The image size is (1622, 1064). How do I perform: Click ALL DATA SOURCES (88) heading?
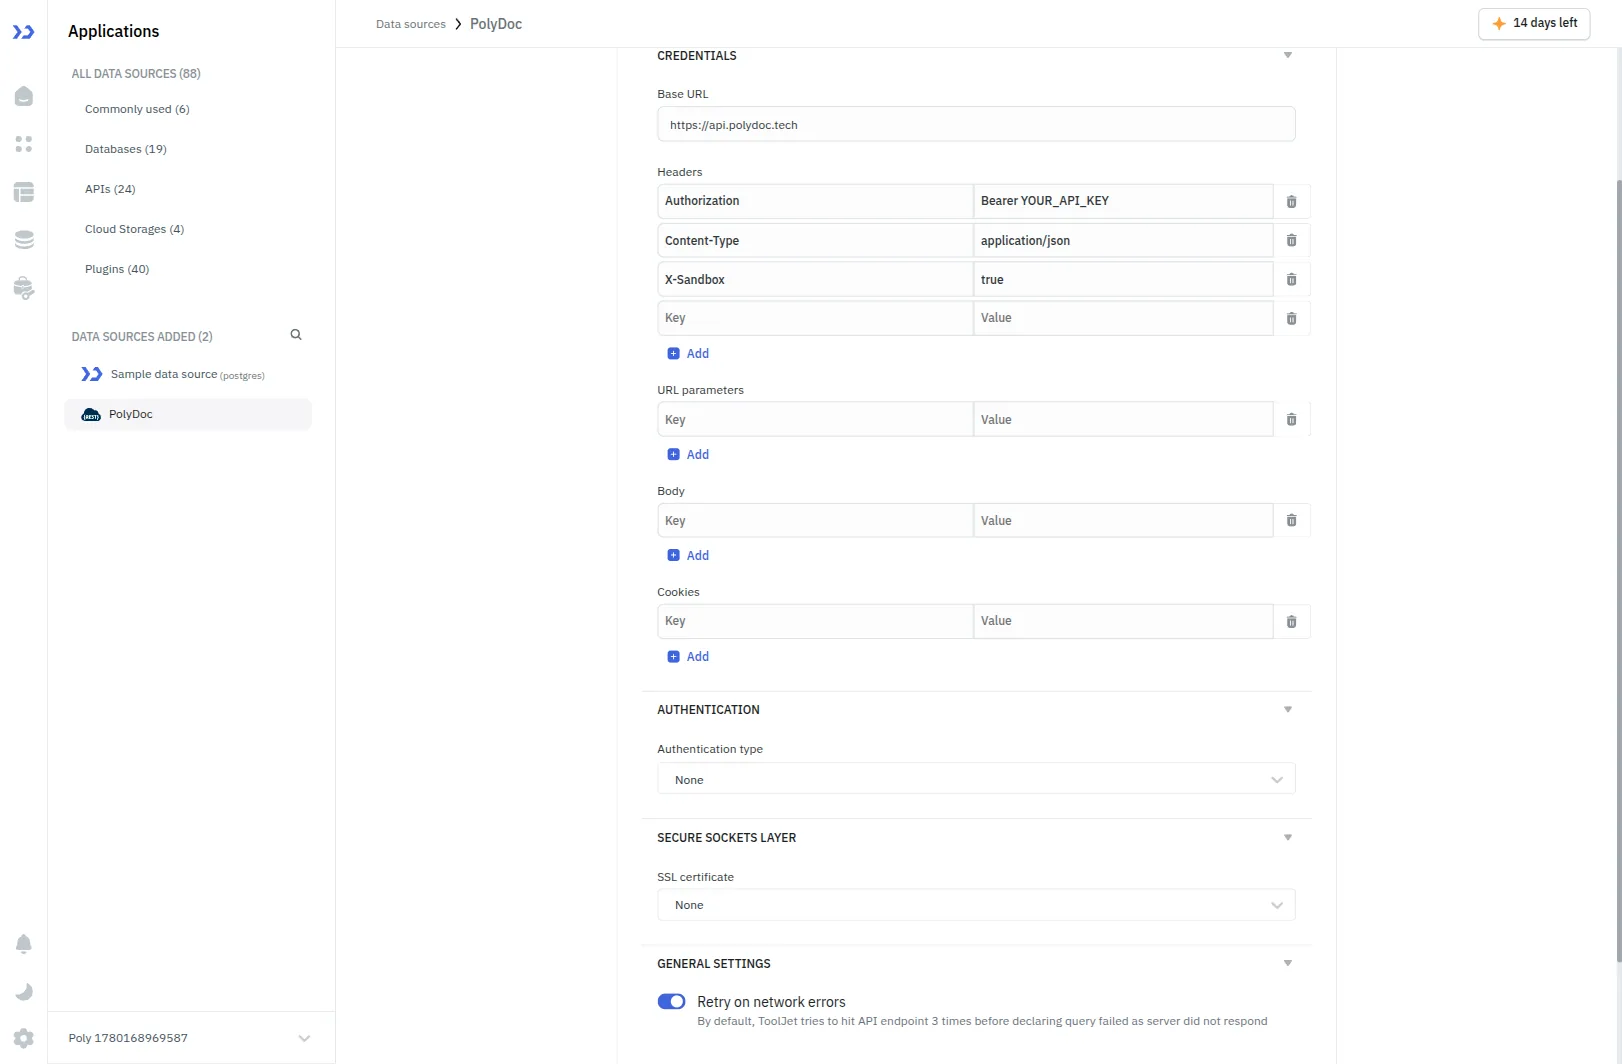[136, 74]
